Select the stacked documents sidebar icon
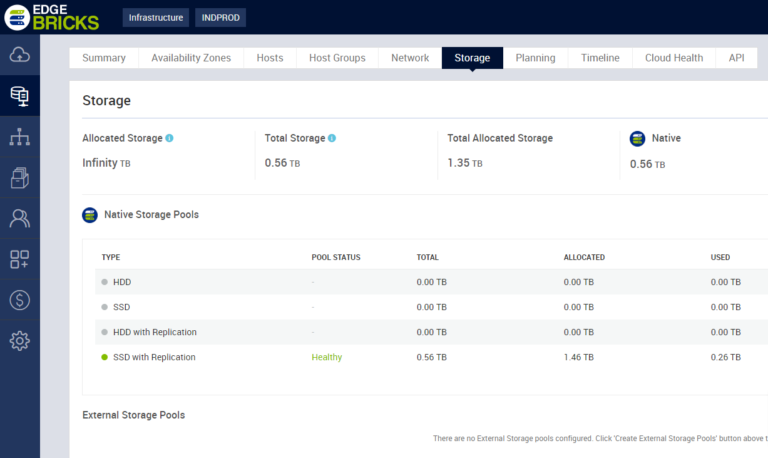768x458 pixels. point(19,177)
